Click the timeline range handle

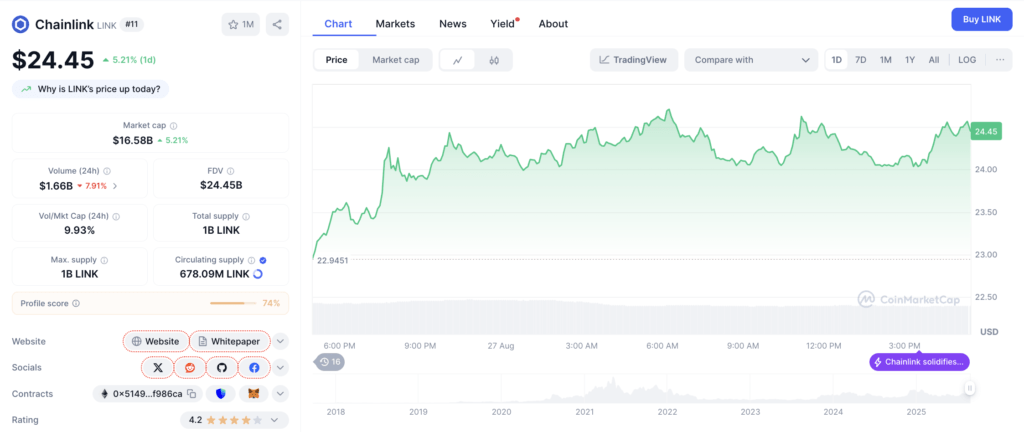click(x=970, y=388)
